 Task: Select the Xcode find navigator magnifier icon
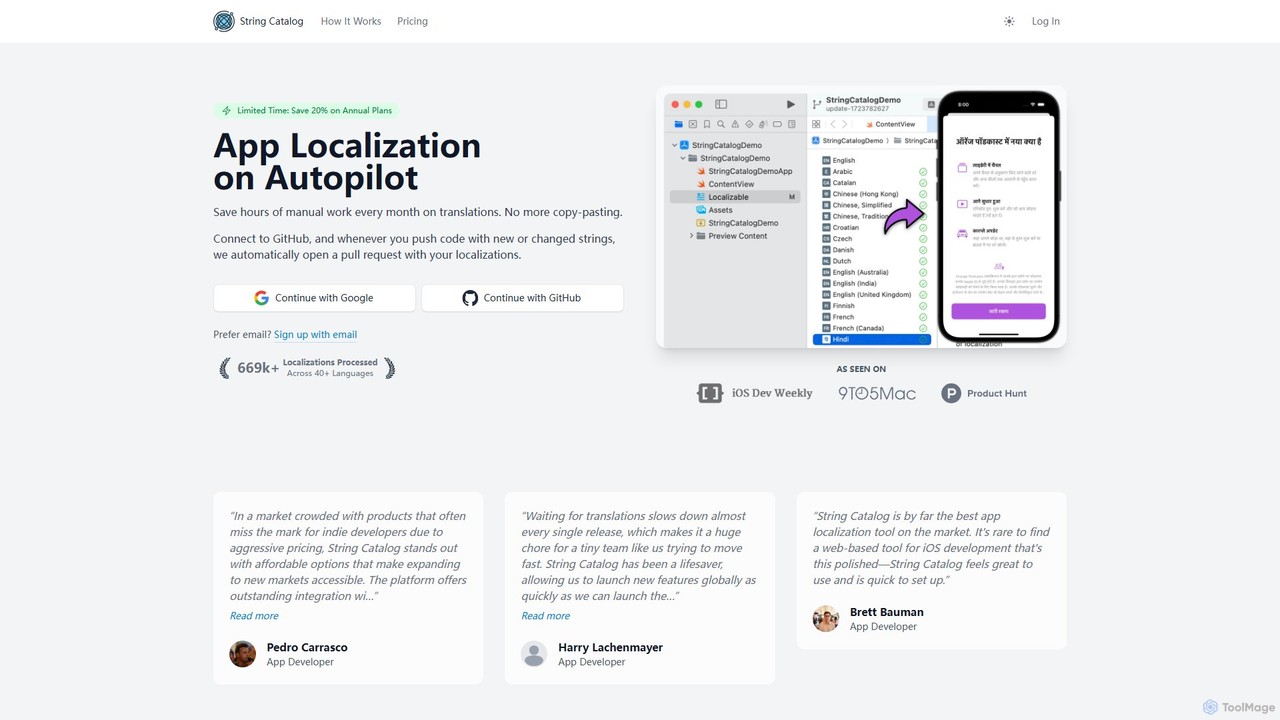[x=721, y=124]
